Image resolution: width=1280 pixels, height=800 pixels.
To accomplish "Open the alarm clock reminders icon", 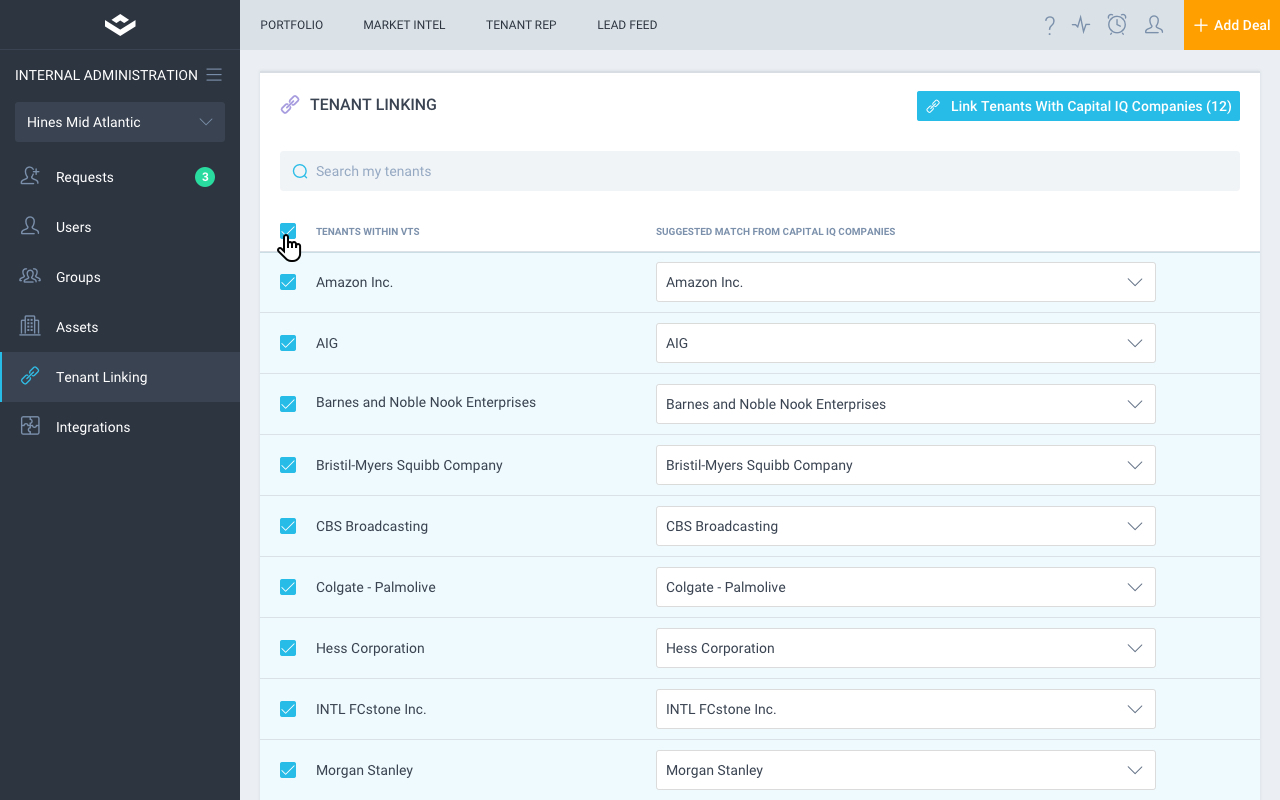I will pyautogui.click(x=1117, y=25).
